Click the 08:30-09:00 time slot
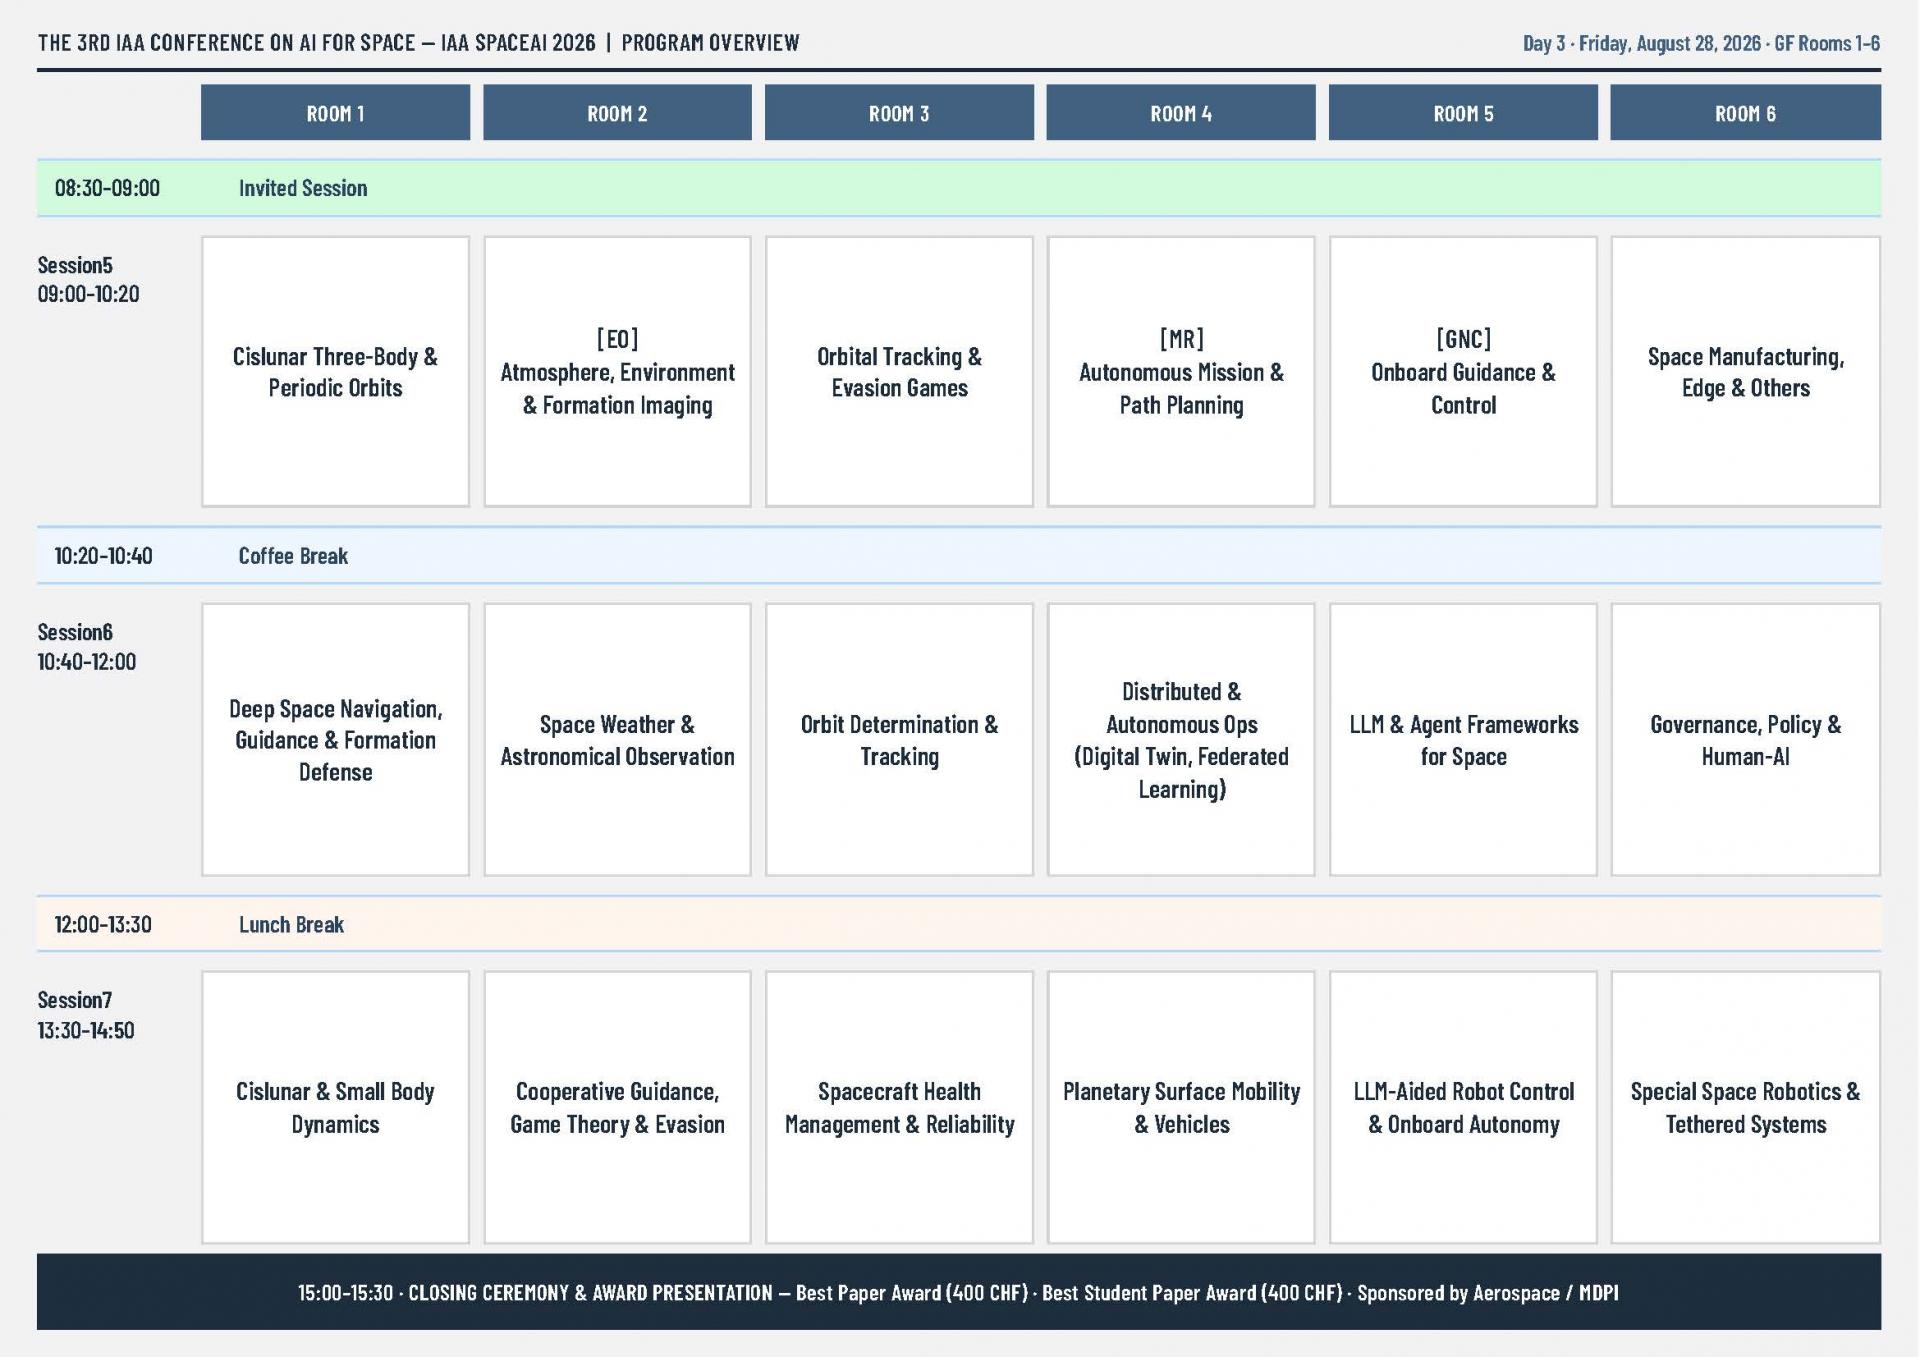1920x1357 pixels. coord(107,188)
